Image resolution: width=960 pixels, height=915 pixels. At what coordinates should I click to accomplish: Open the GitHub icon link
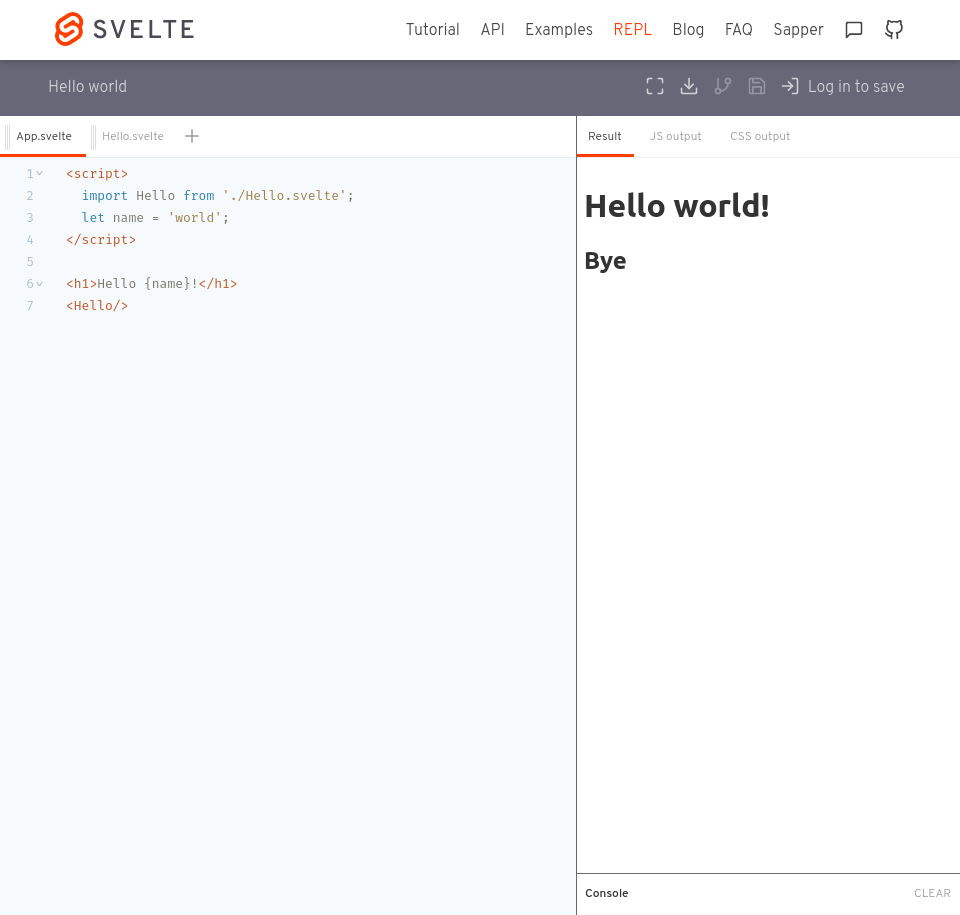pos(894,29)
